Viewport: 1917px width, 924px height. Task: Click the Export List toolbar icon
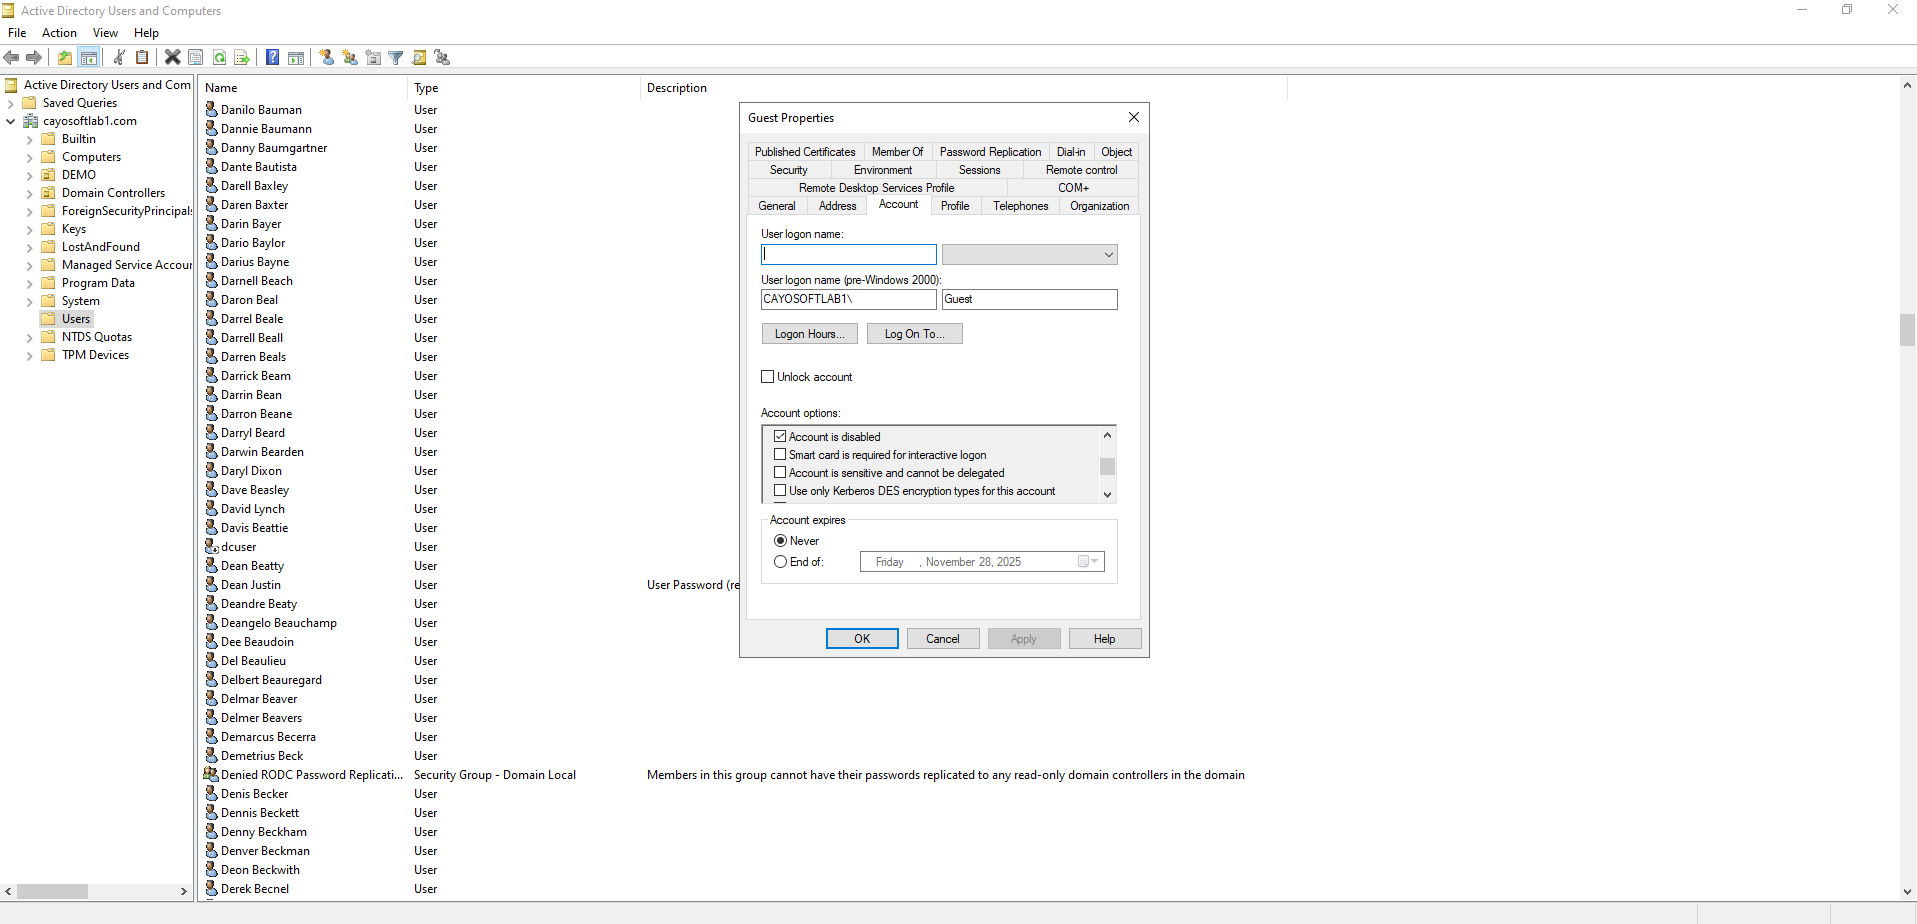241,58
